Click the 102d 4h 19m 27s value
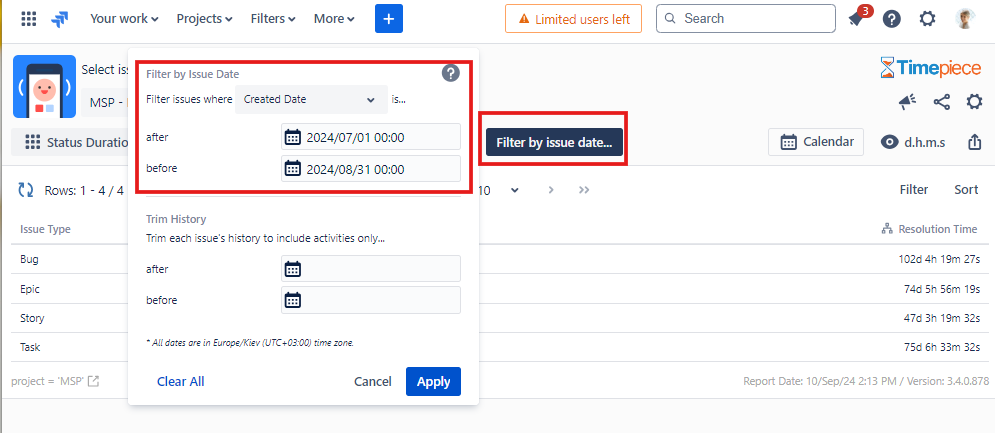 click(x=940, y=259)
